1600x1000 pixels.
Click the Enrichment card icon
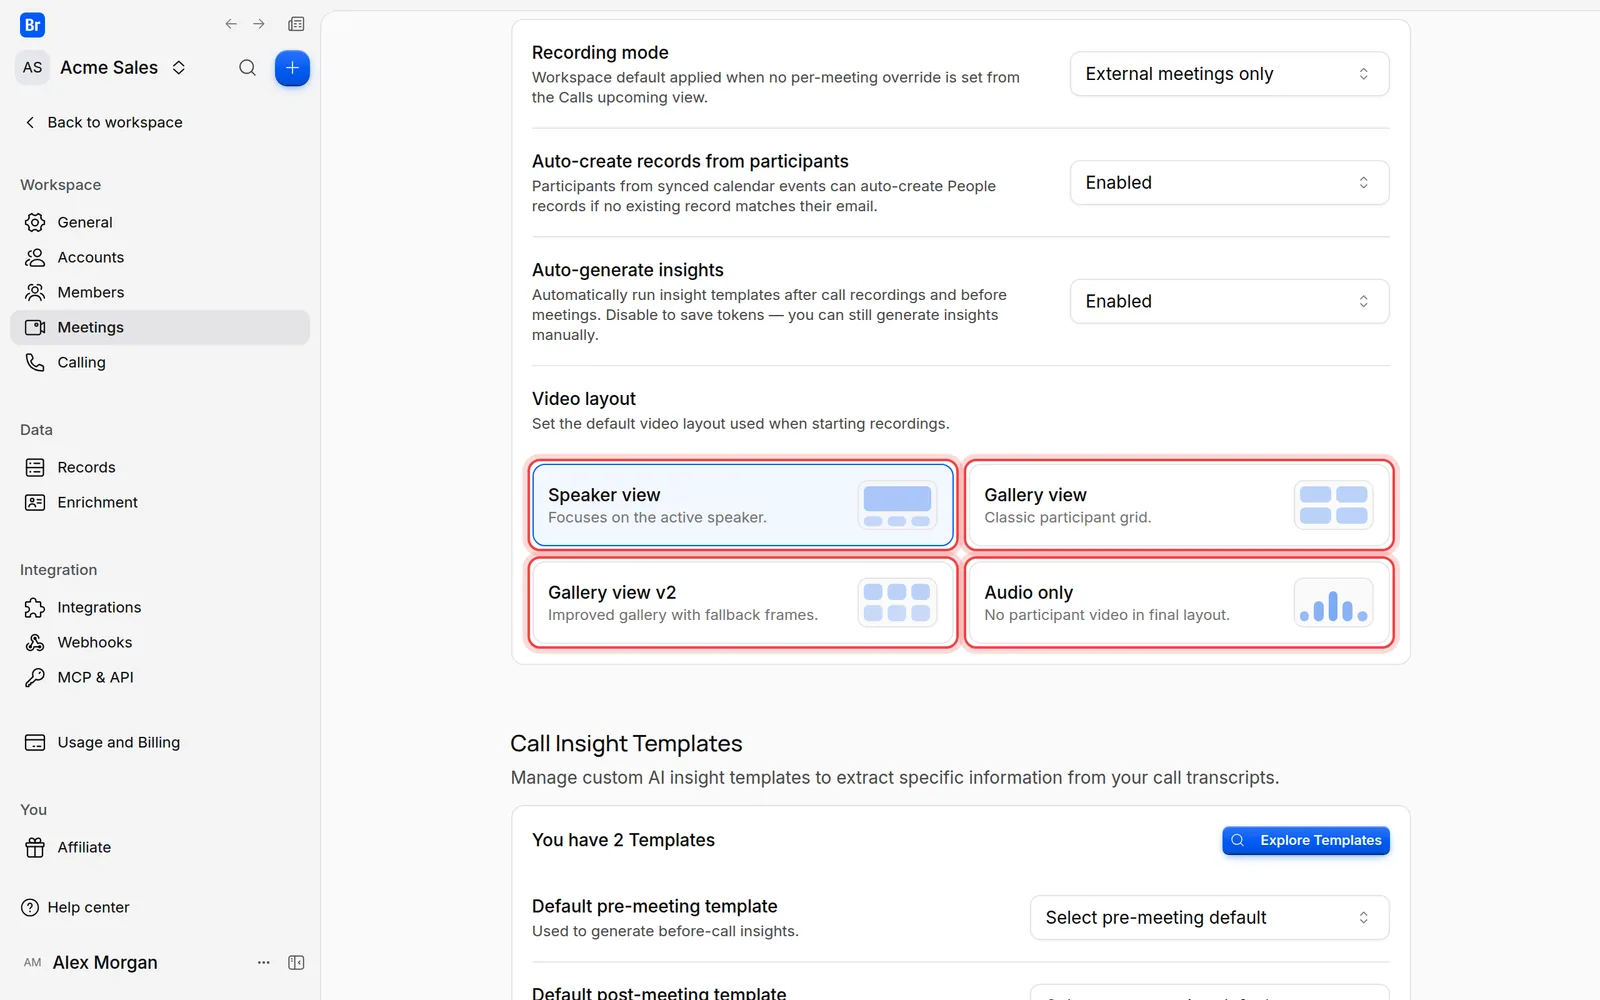coord(35,502)
